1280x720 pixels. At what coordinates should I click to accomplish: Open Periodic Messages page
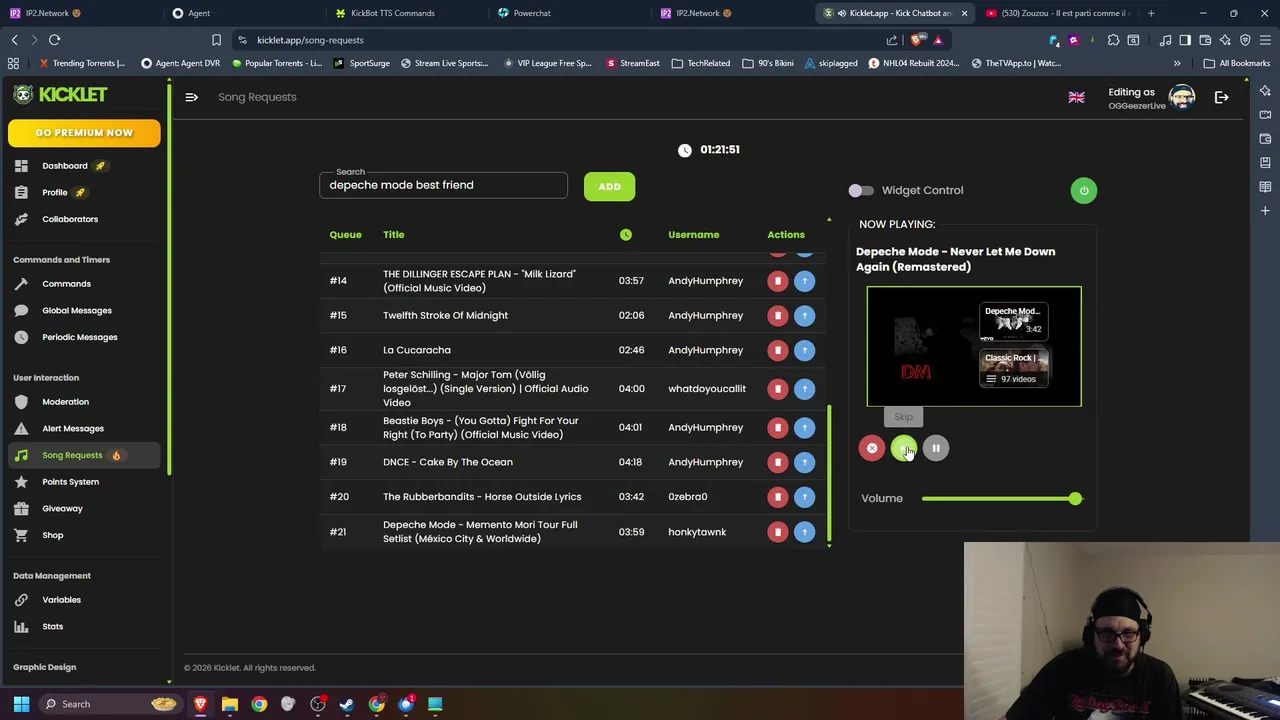coord(80,337)
